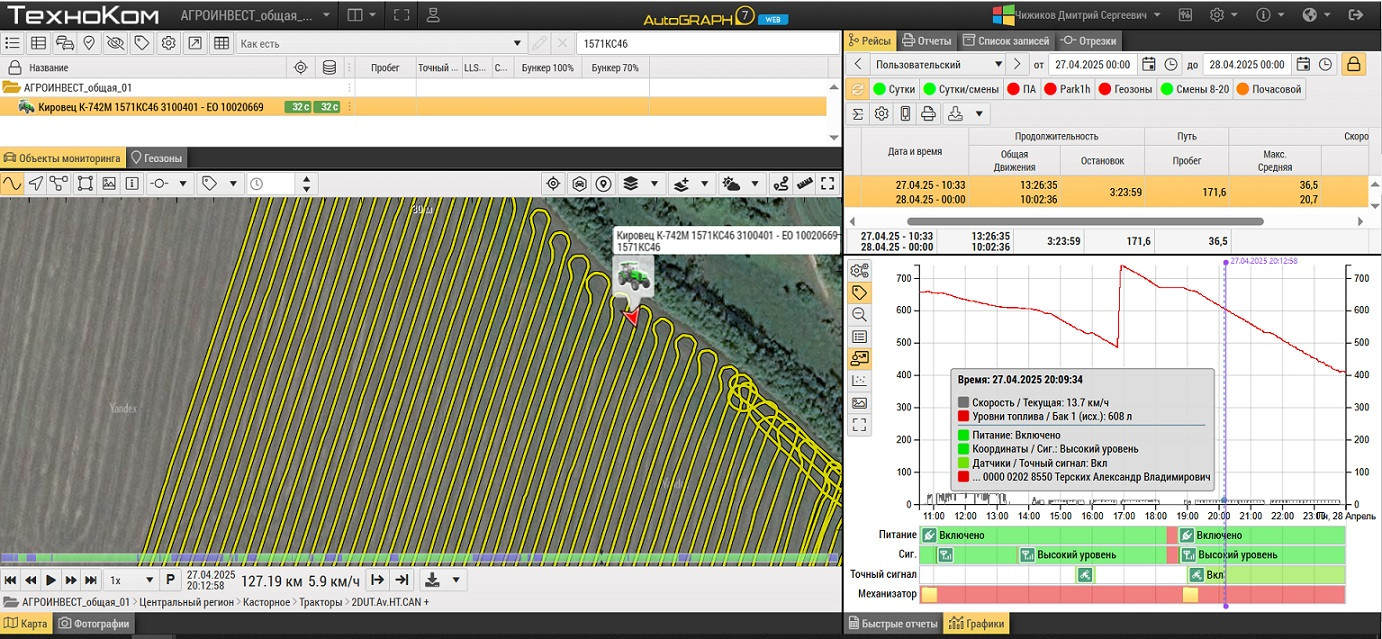Open the Как есть filter dropdown

click(381, 43)
